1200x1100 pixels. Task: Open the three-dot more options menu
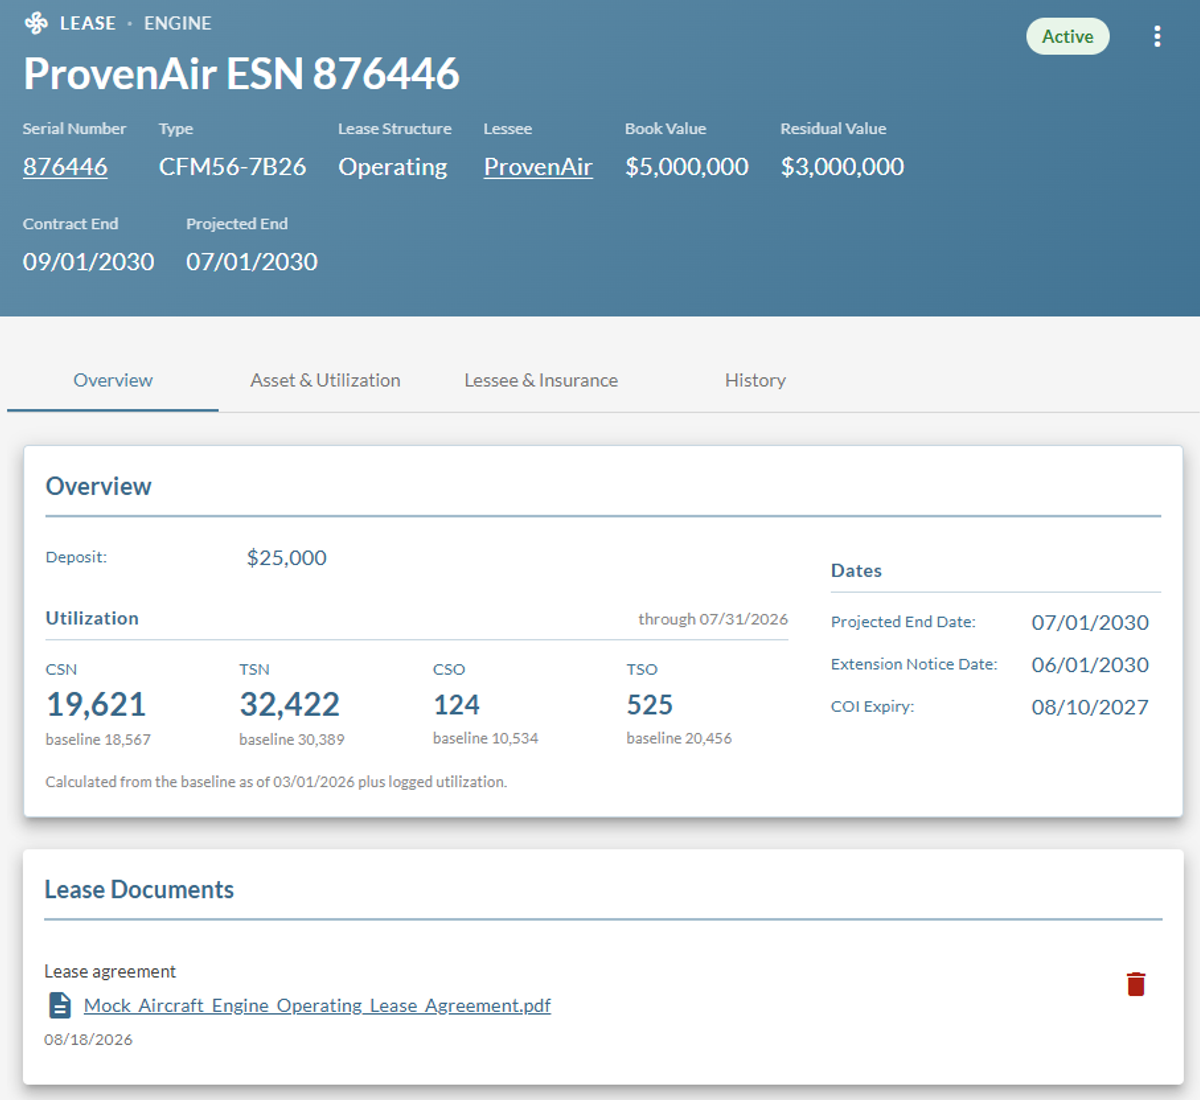pyautogui.click(x=1157, y=37)
